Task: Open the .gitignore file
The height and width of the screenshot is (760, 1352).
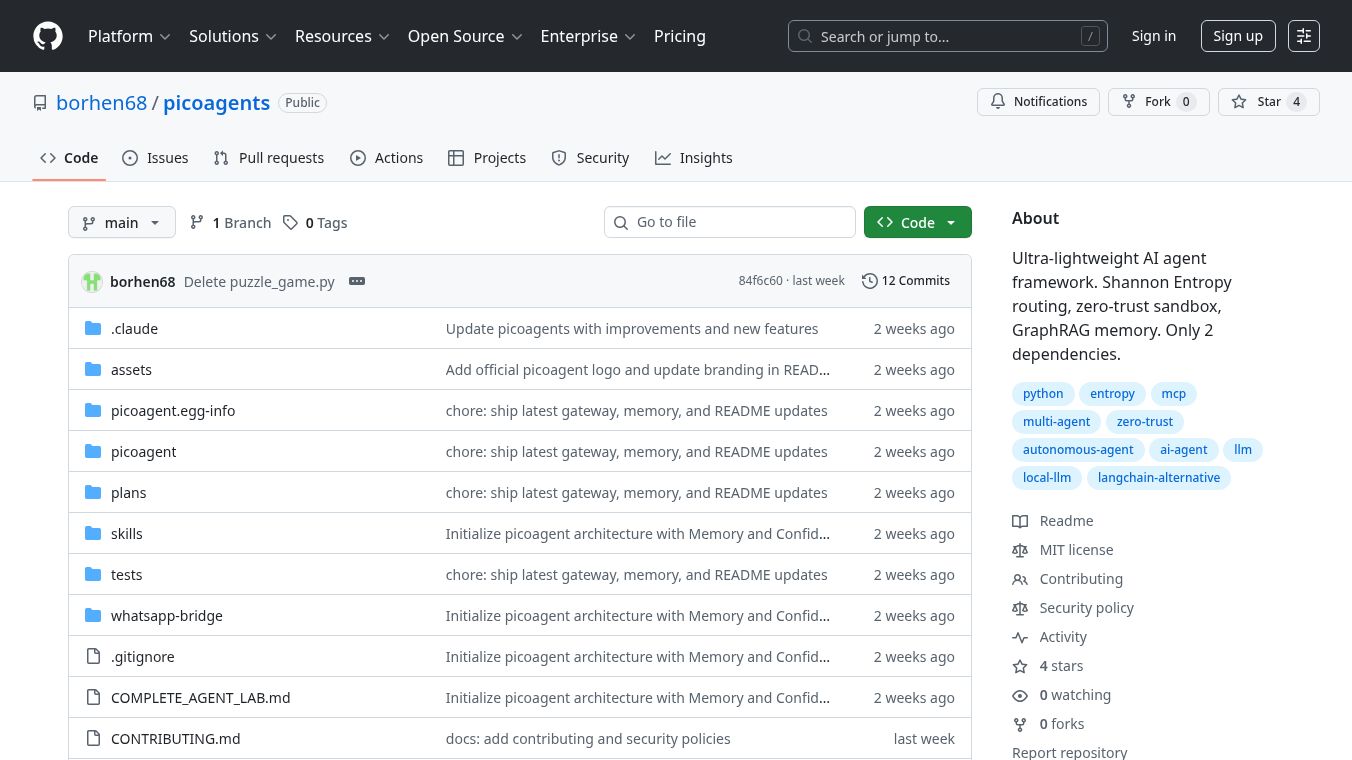Action: (142, 657)
